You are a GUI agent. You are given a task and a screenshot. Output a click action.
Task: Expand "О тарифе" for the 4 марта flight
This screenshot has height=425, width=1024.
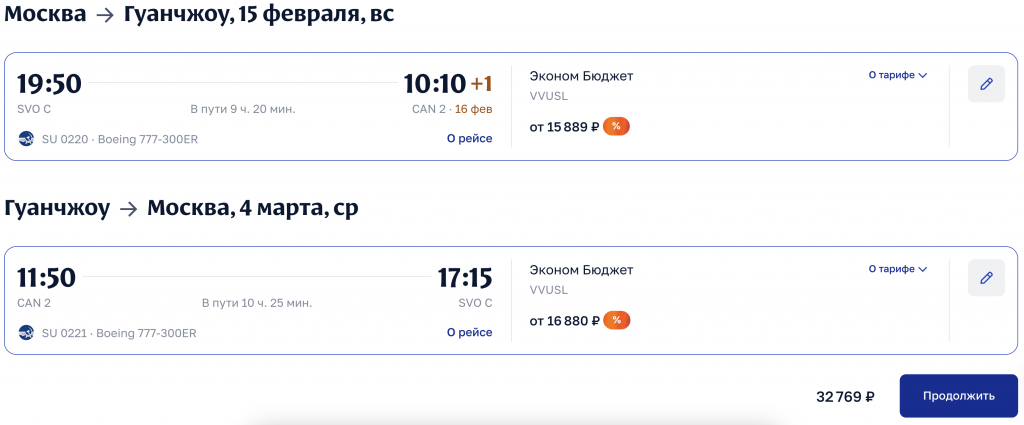click(897, 269)
